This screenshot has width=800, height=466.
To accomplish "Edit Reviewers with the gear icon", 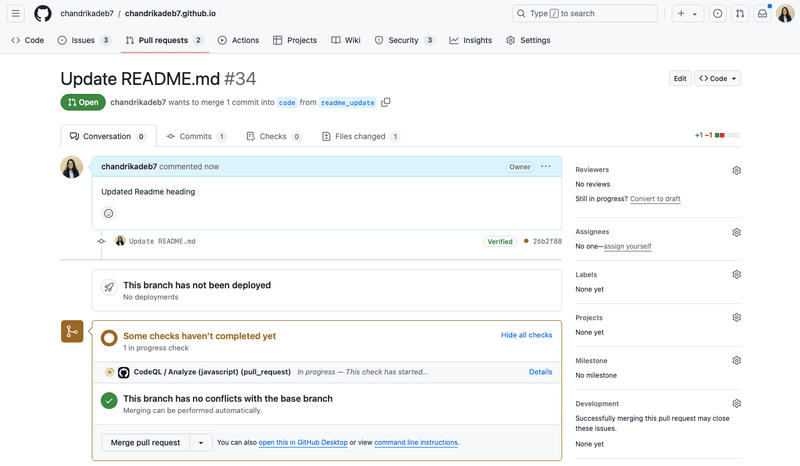I will 736,170.
